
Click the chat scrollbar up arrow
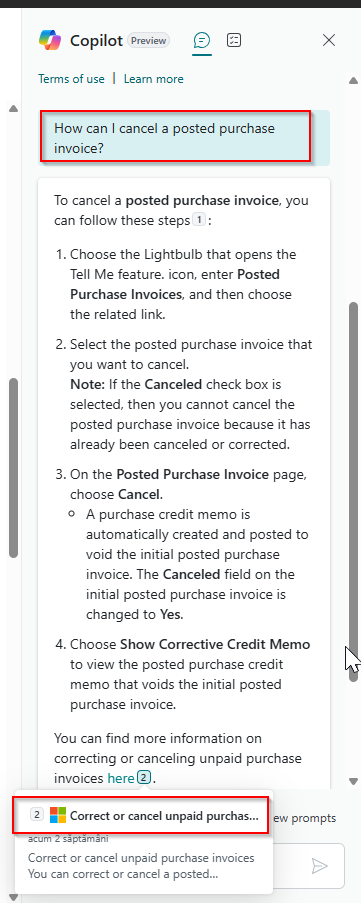click(x=354, y=81)
